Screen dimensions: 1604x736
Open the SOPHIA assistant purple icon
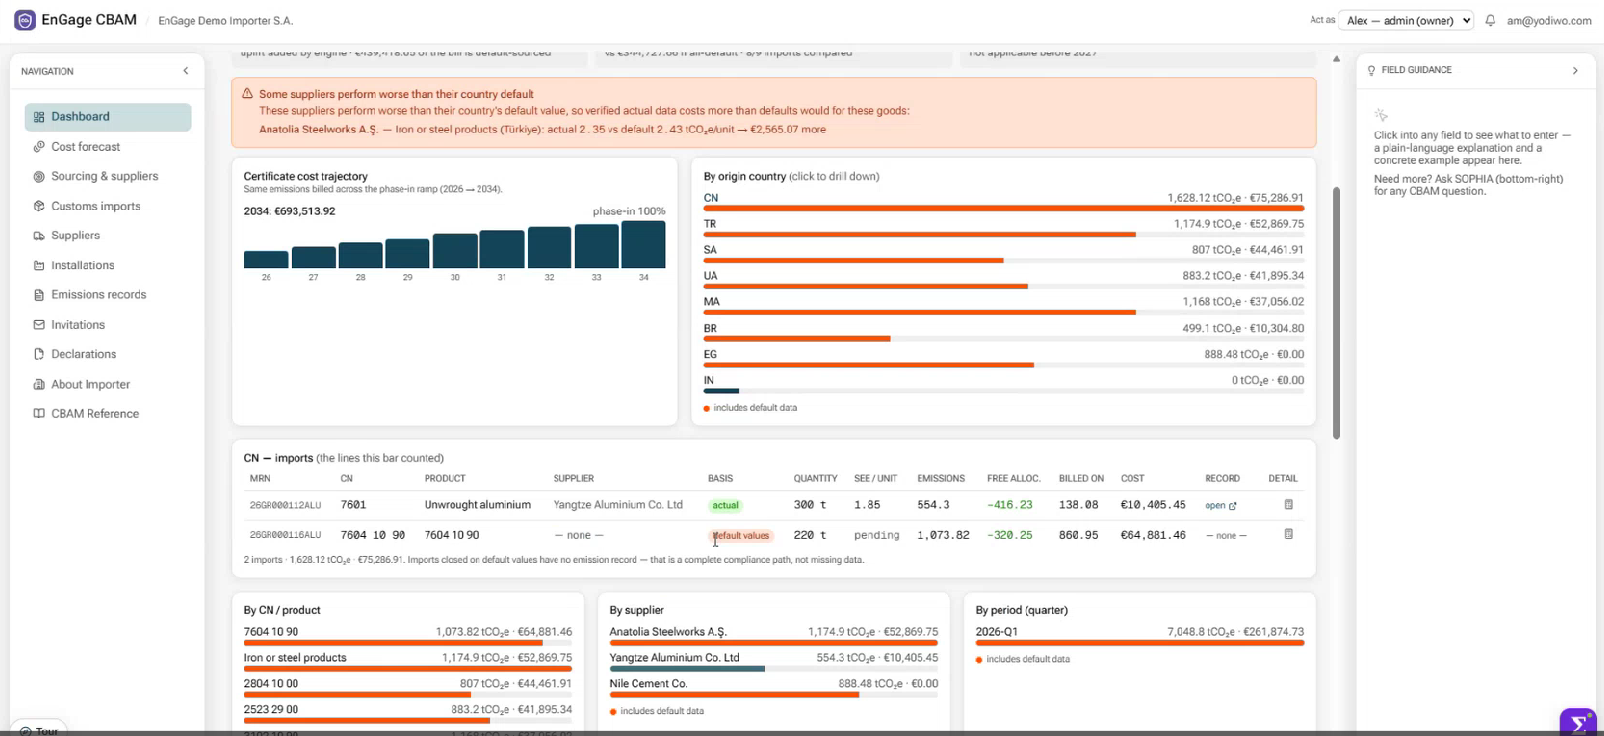coord(1578,723)
